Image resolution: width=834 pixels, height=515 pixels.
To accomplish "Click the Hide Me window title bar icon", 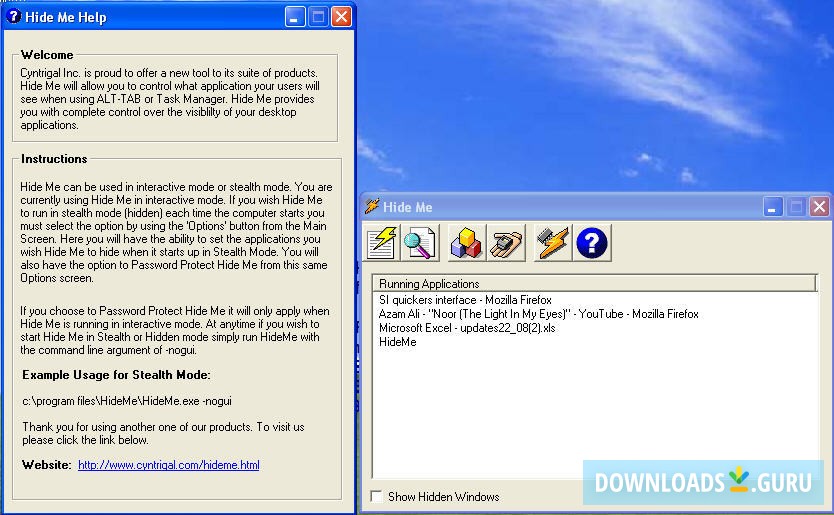I will [x=372, y=206].
